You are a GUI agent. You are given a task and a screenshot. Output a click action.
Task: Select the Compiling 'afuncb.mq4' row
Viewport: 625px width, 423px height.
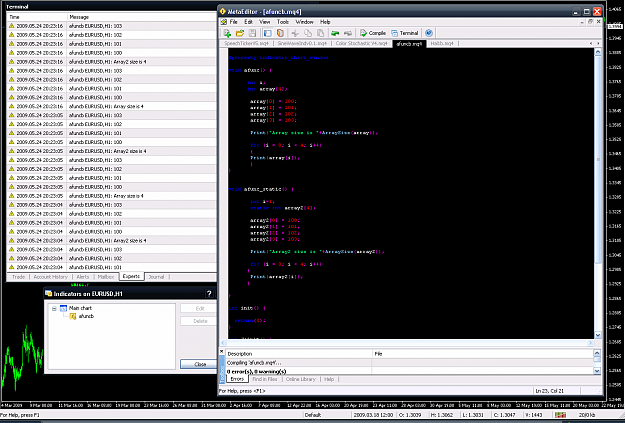point(409,363)
